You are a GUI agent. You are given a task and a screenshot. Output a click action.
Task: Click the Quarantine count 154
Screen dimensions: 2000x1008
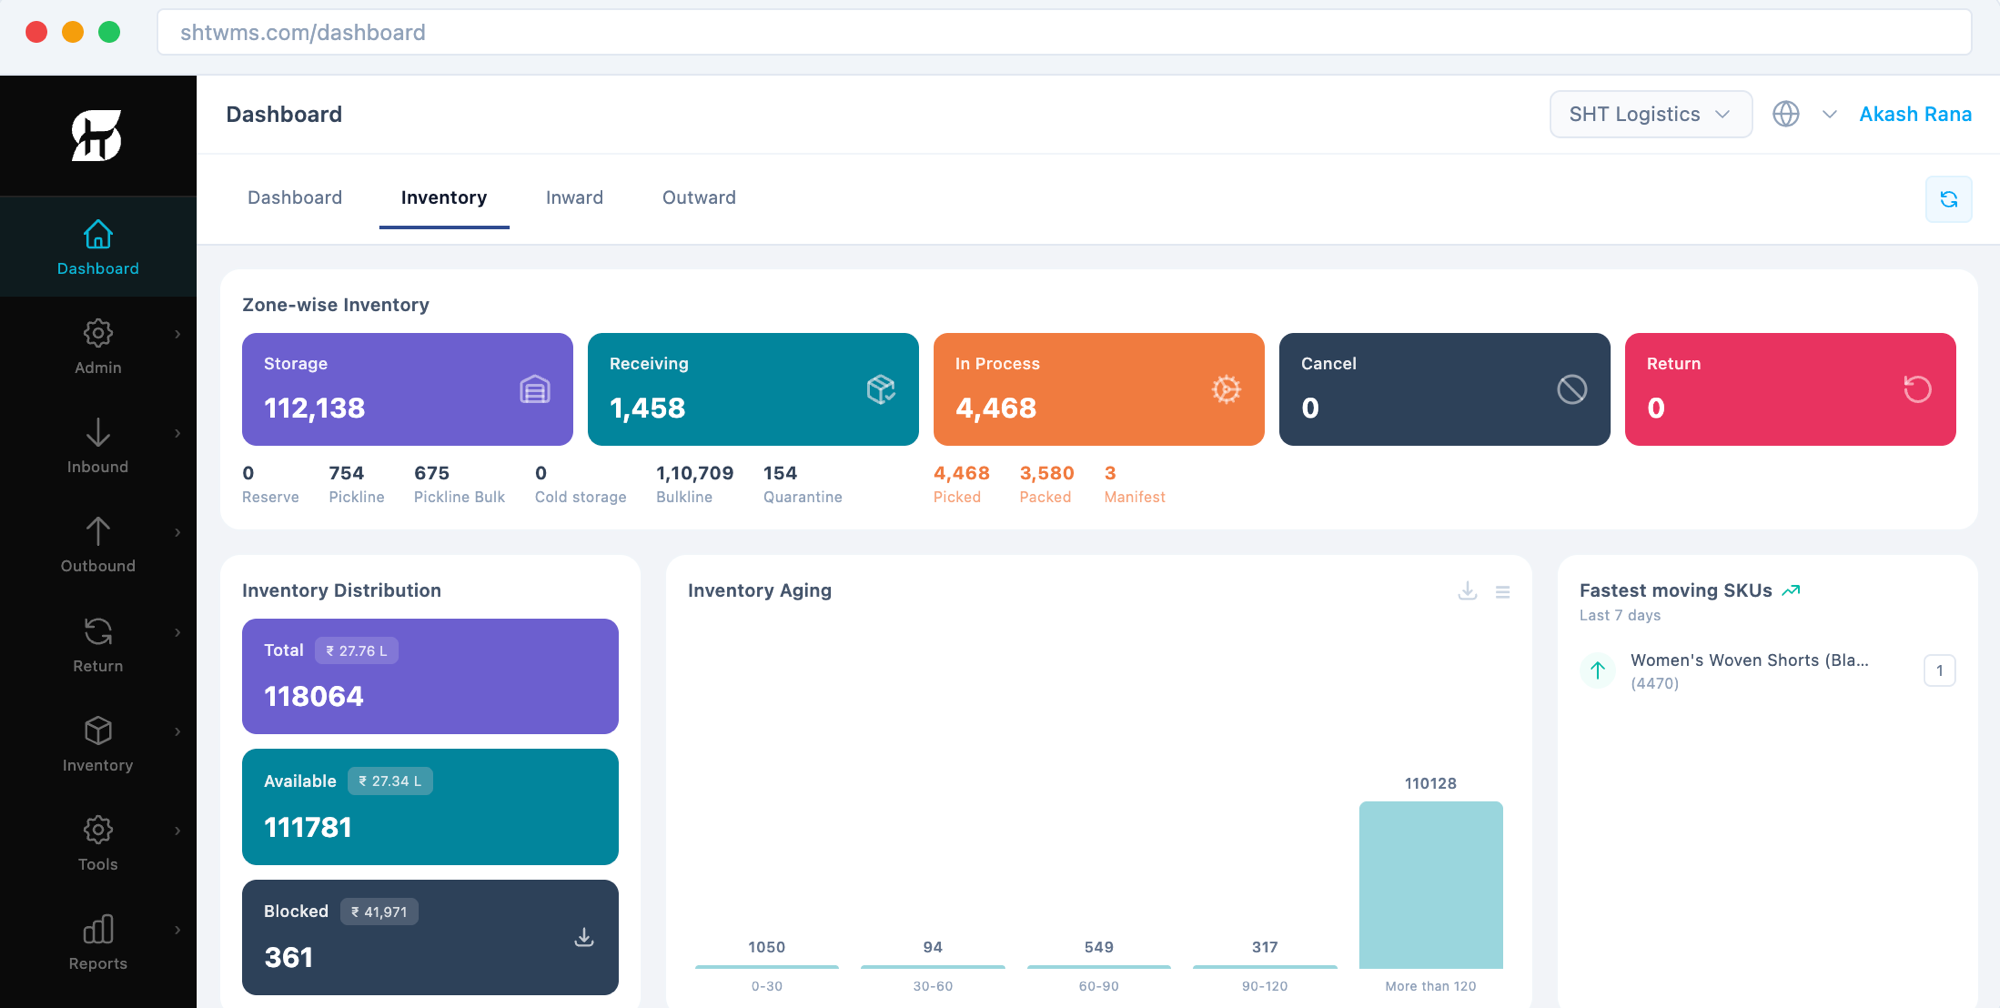[780, 473]
